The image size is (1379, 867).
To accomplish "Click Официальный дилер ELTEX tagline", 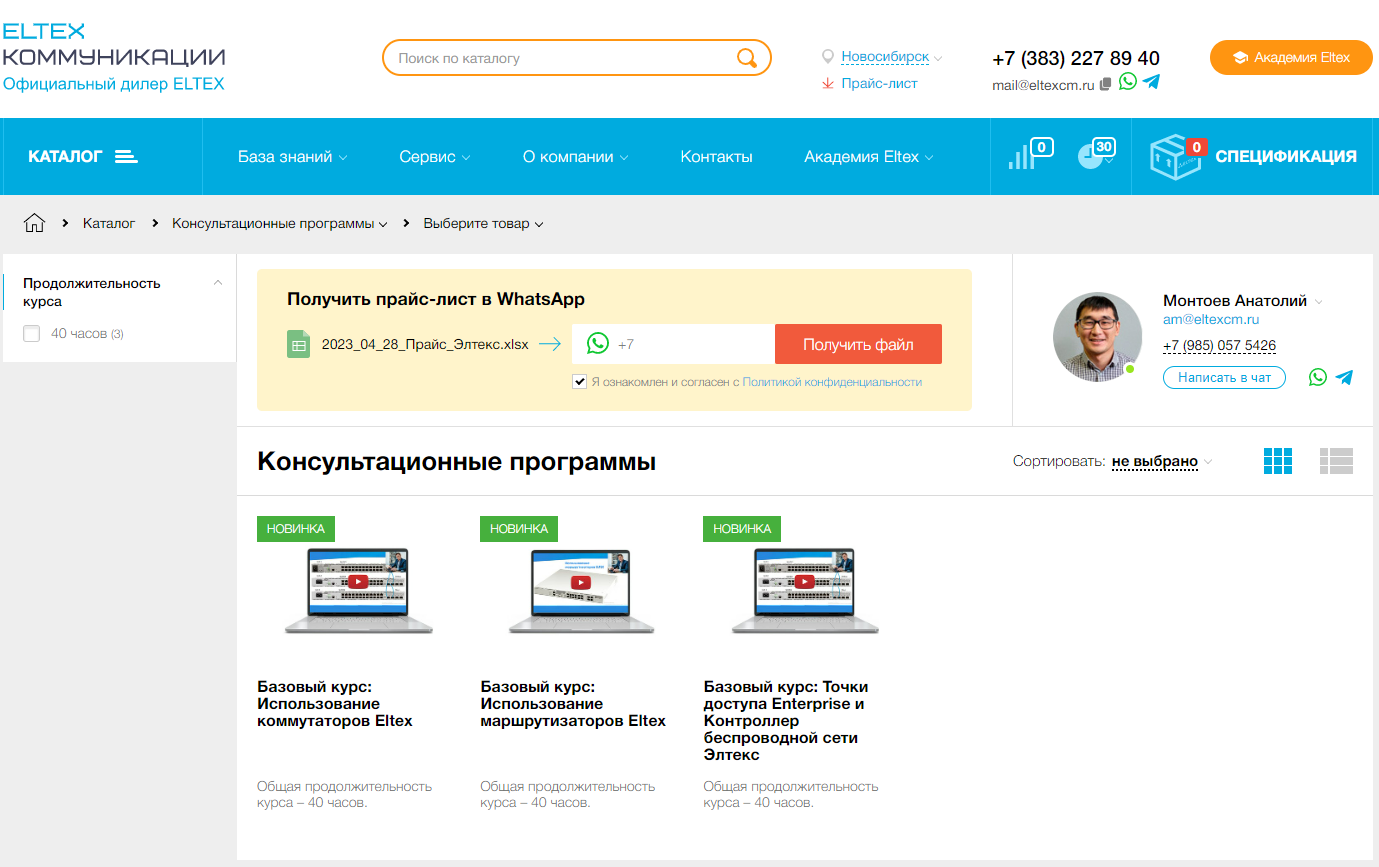I will coord(114,84).
